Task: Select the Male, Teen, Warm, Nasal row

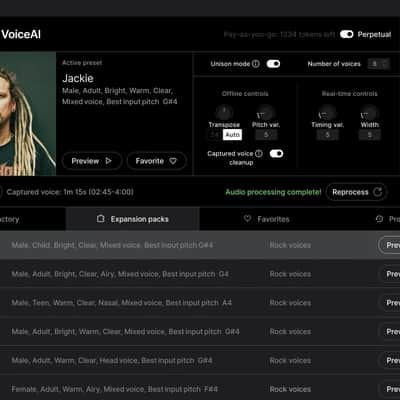Action: (x=200, y=303)
